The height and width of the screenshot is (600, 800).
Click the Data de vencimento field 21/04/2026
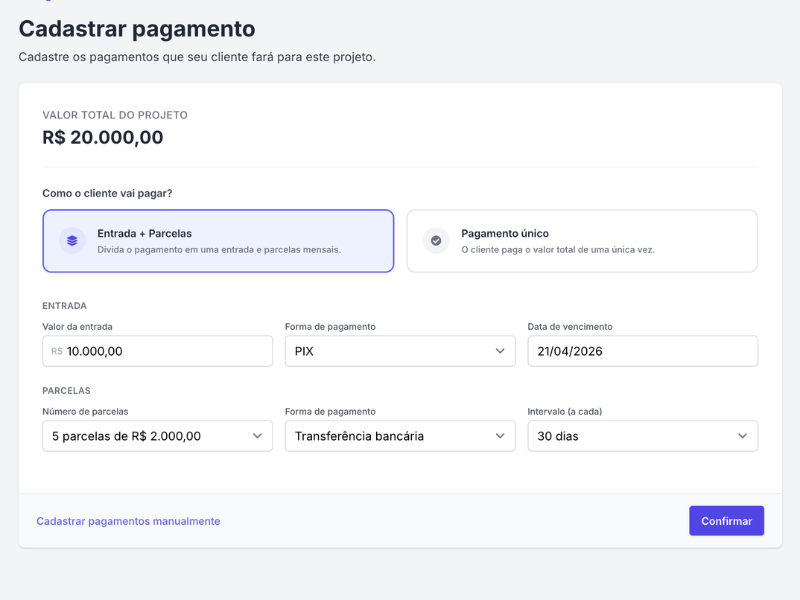coord(643,351)
